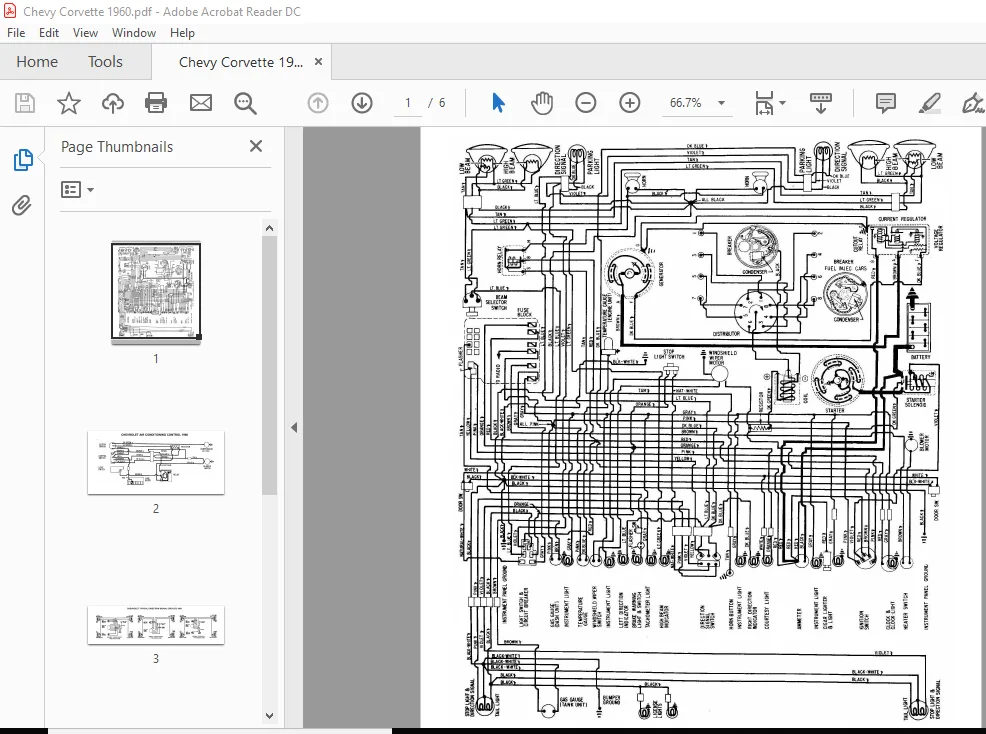Send file by email envelope icon

(x=201, y=103)
